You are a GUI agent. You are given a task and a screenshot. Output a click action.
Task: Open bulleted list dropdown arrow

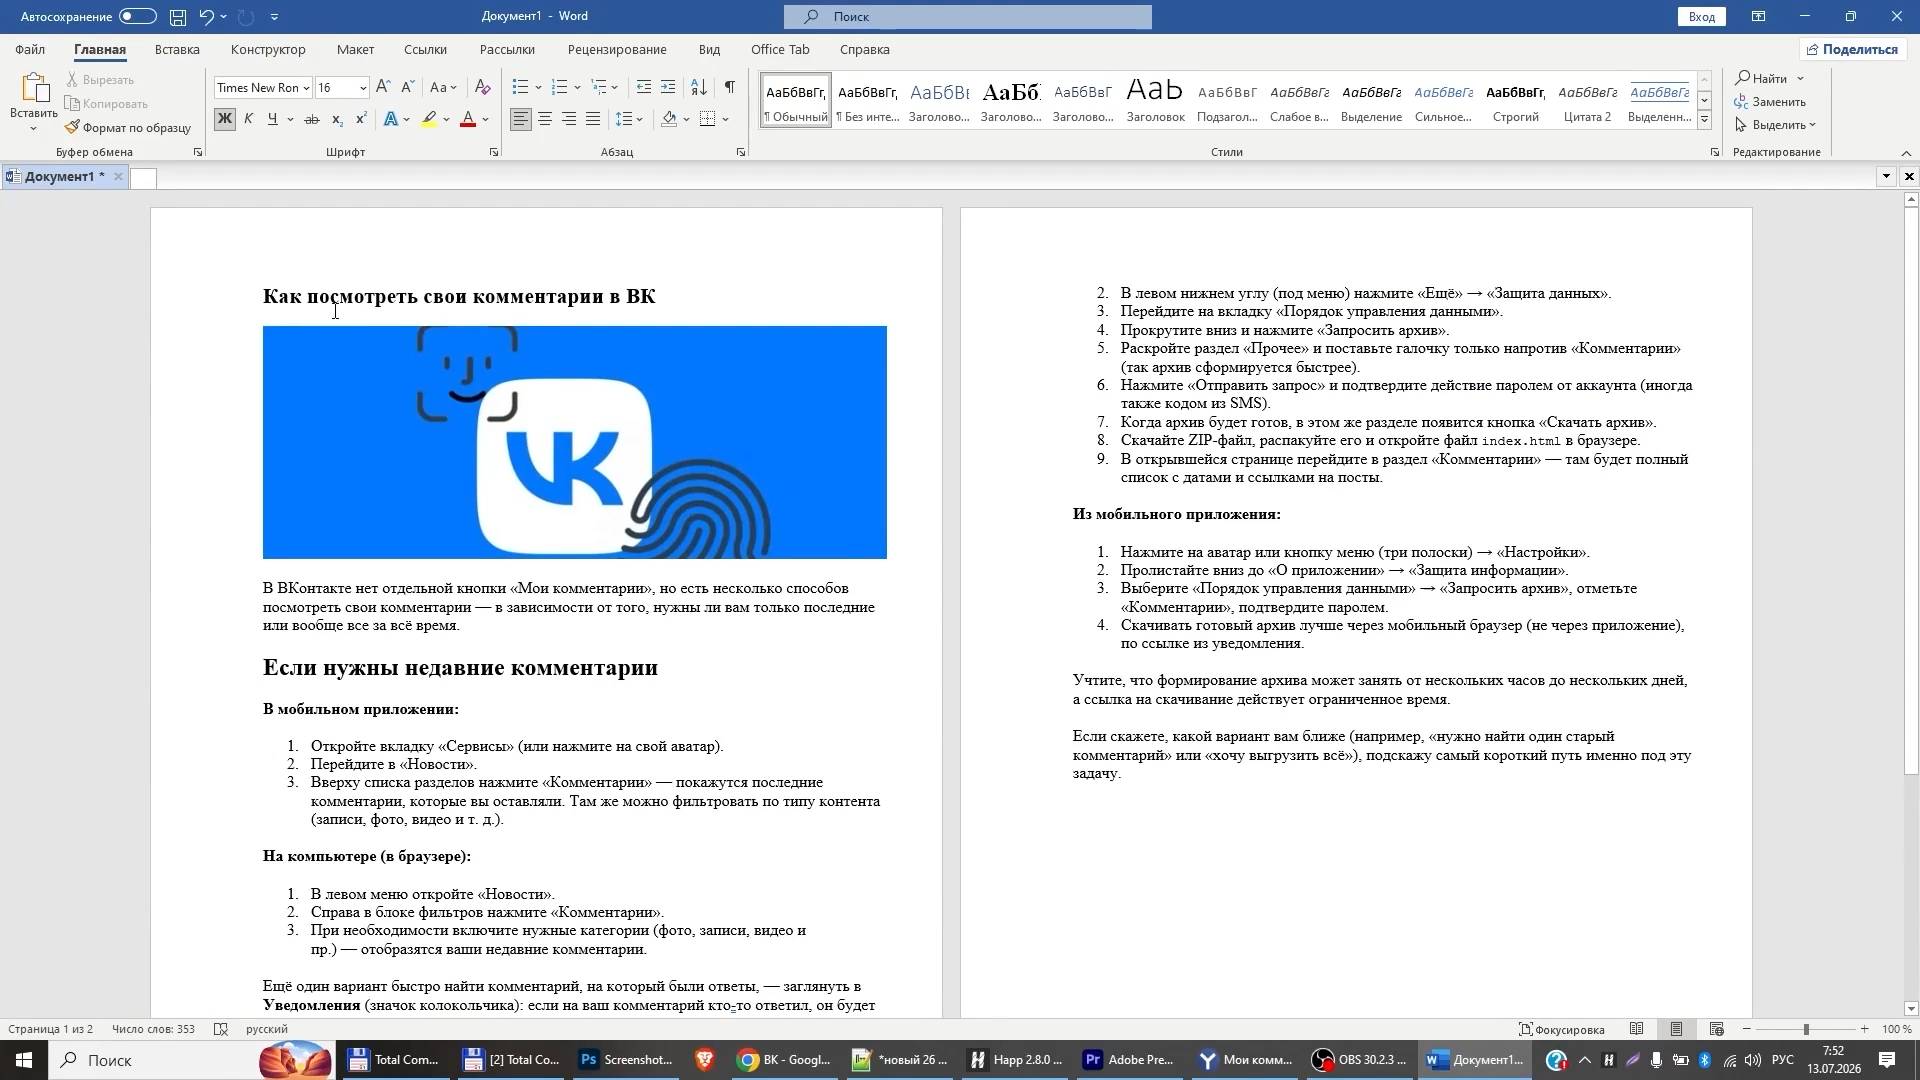538,88
